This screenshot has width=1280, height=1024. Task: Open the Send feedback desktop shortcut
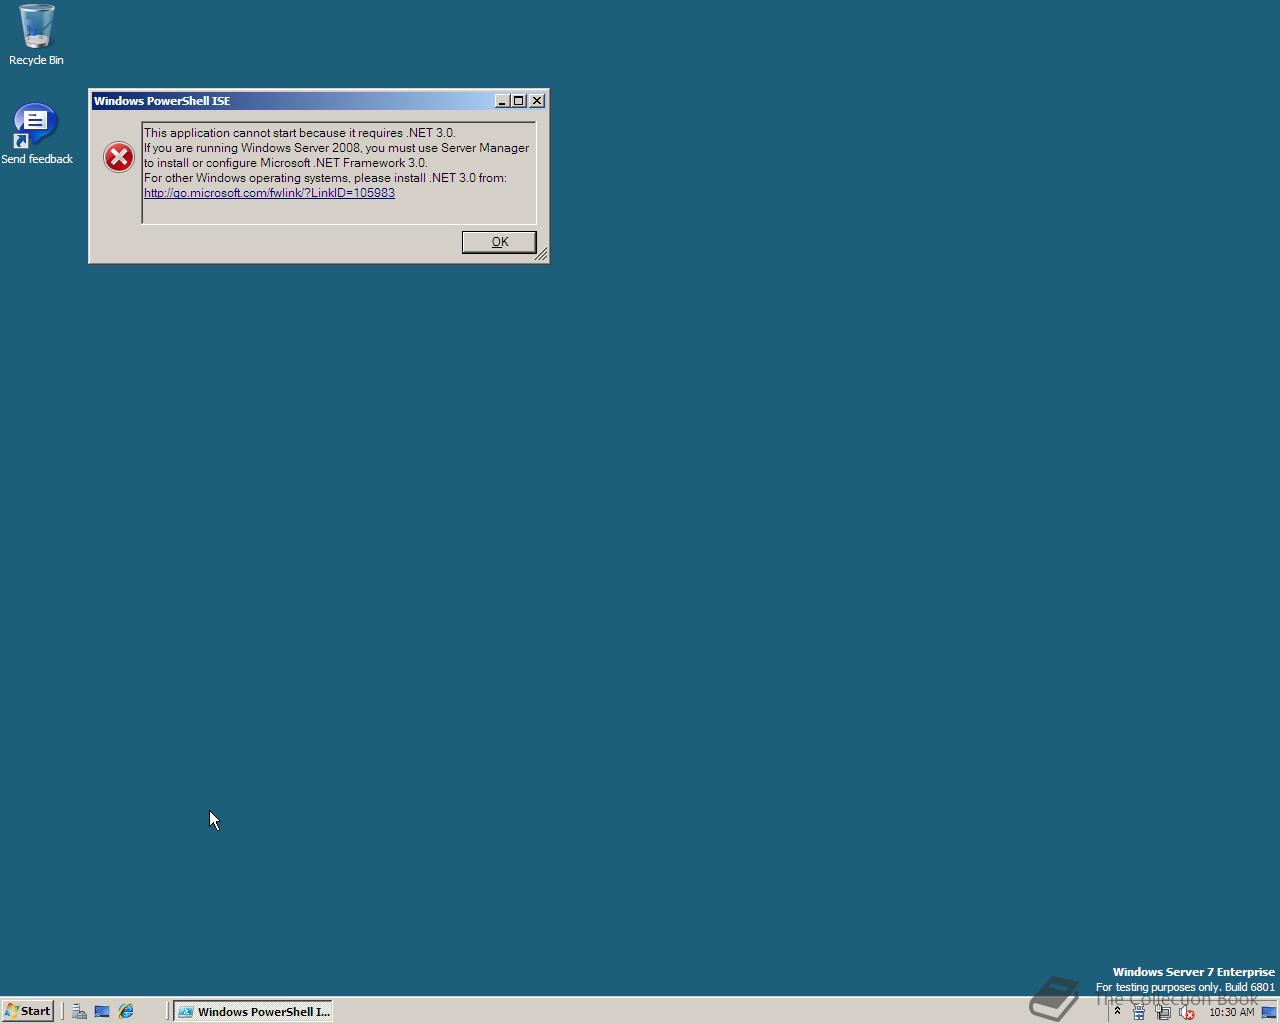click(36, 134)
